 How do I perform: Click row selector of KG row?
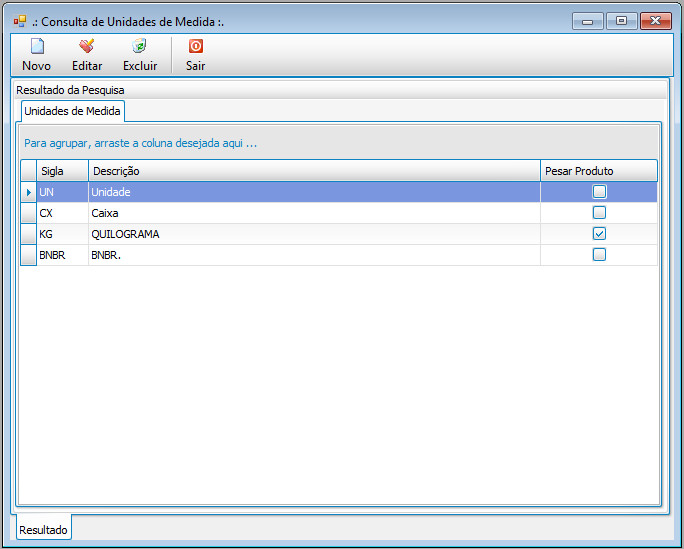(29, 234)
